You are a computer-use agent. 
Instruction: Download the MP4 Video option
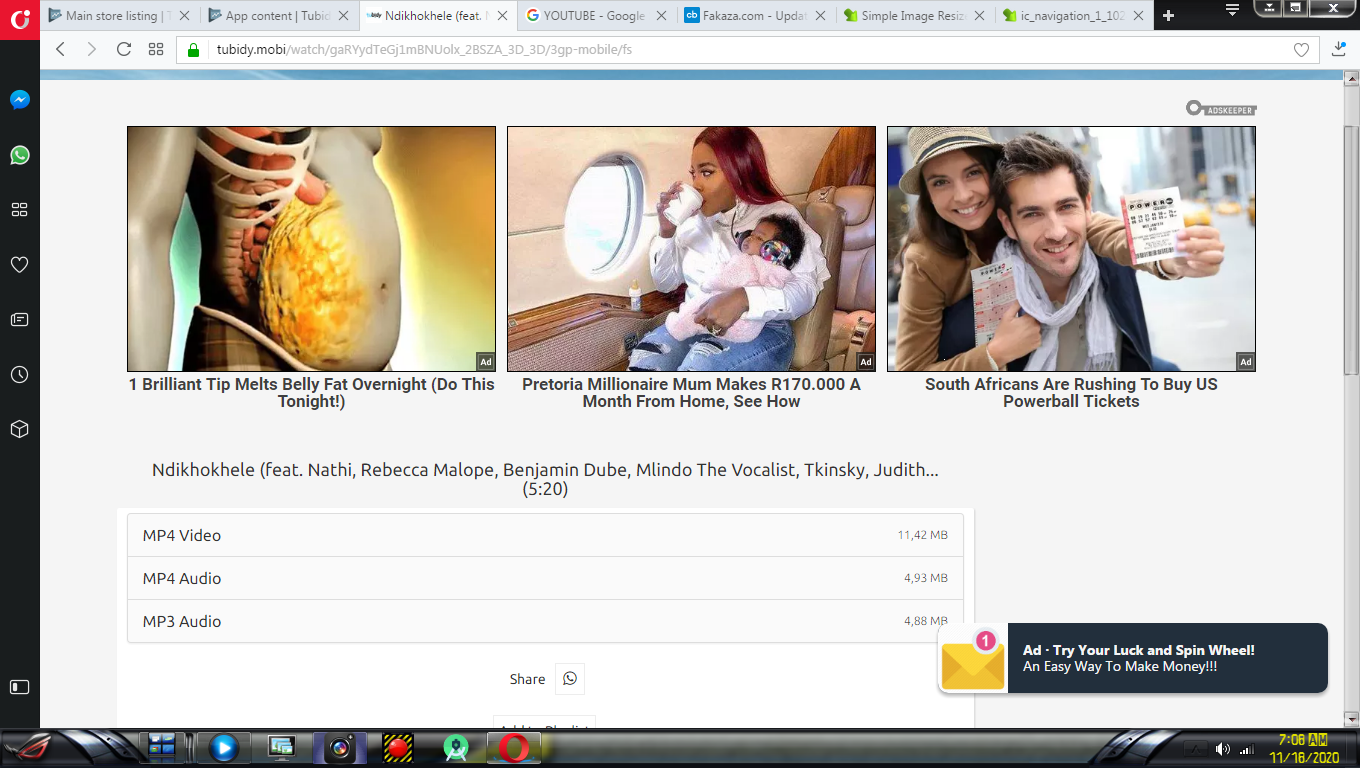545,535
